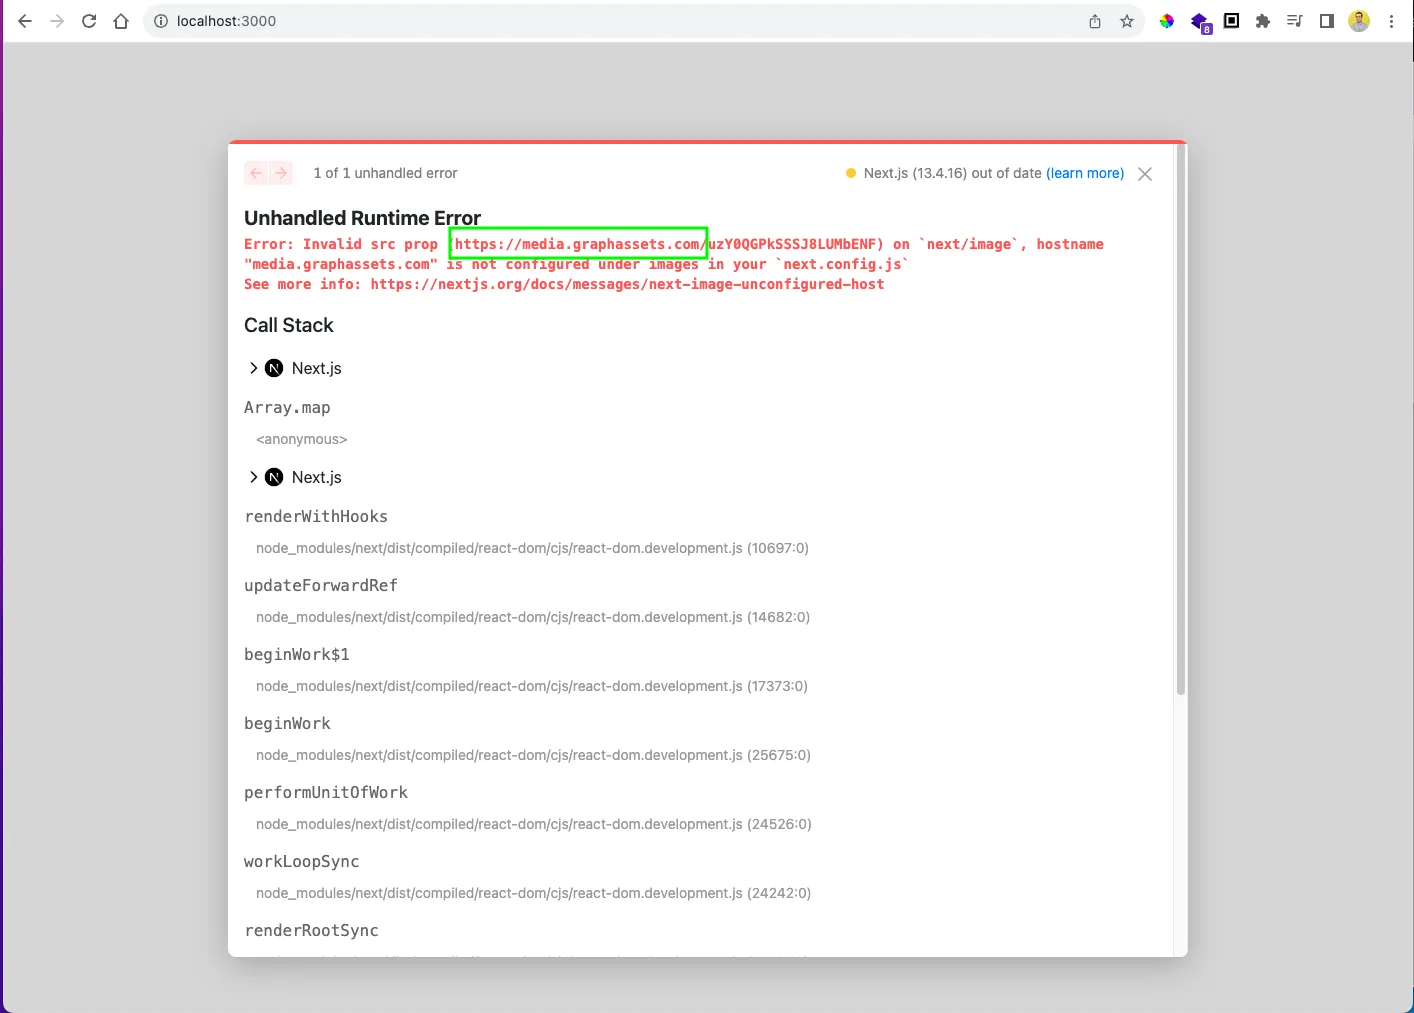Close the error overlay
1414x1013 pixels.
(1145, 174)
